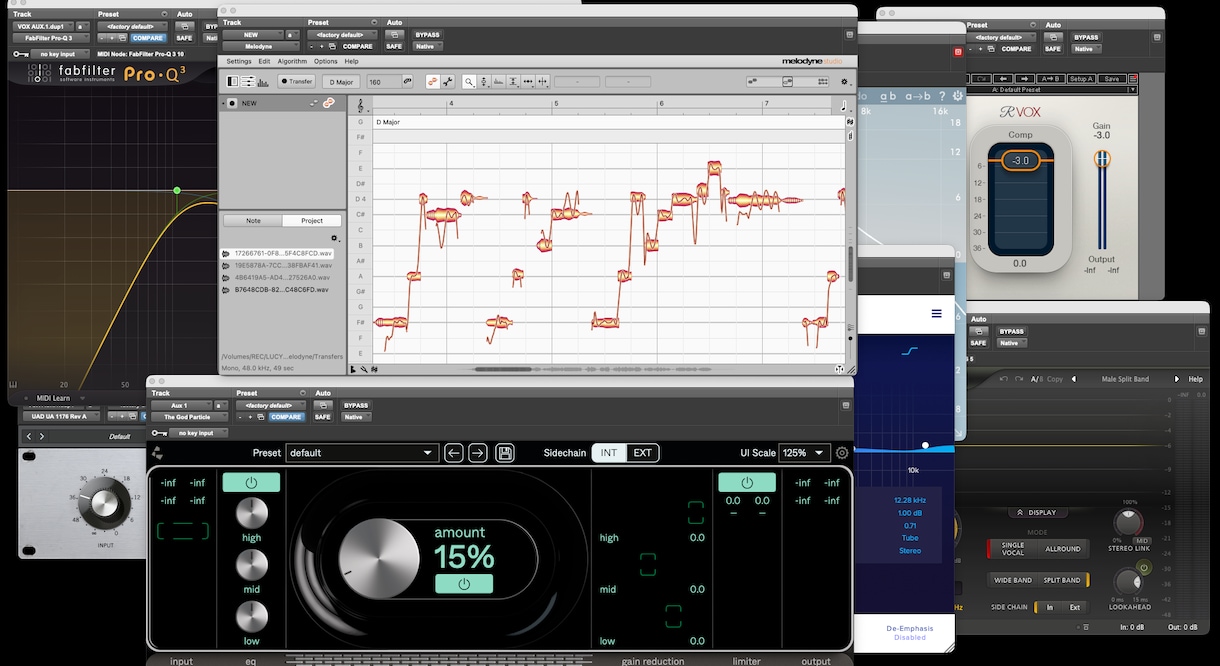Open the UI Scale 125% dropdown

click(804, 453)
